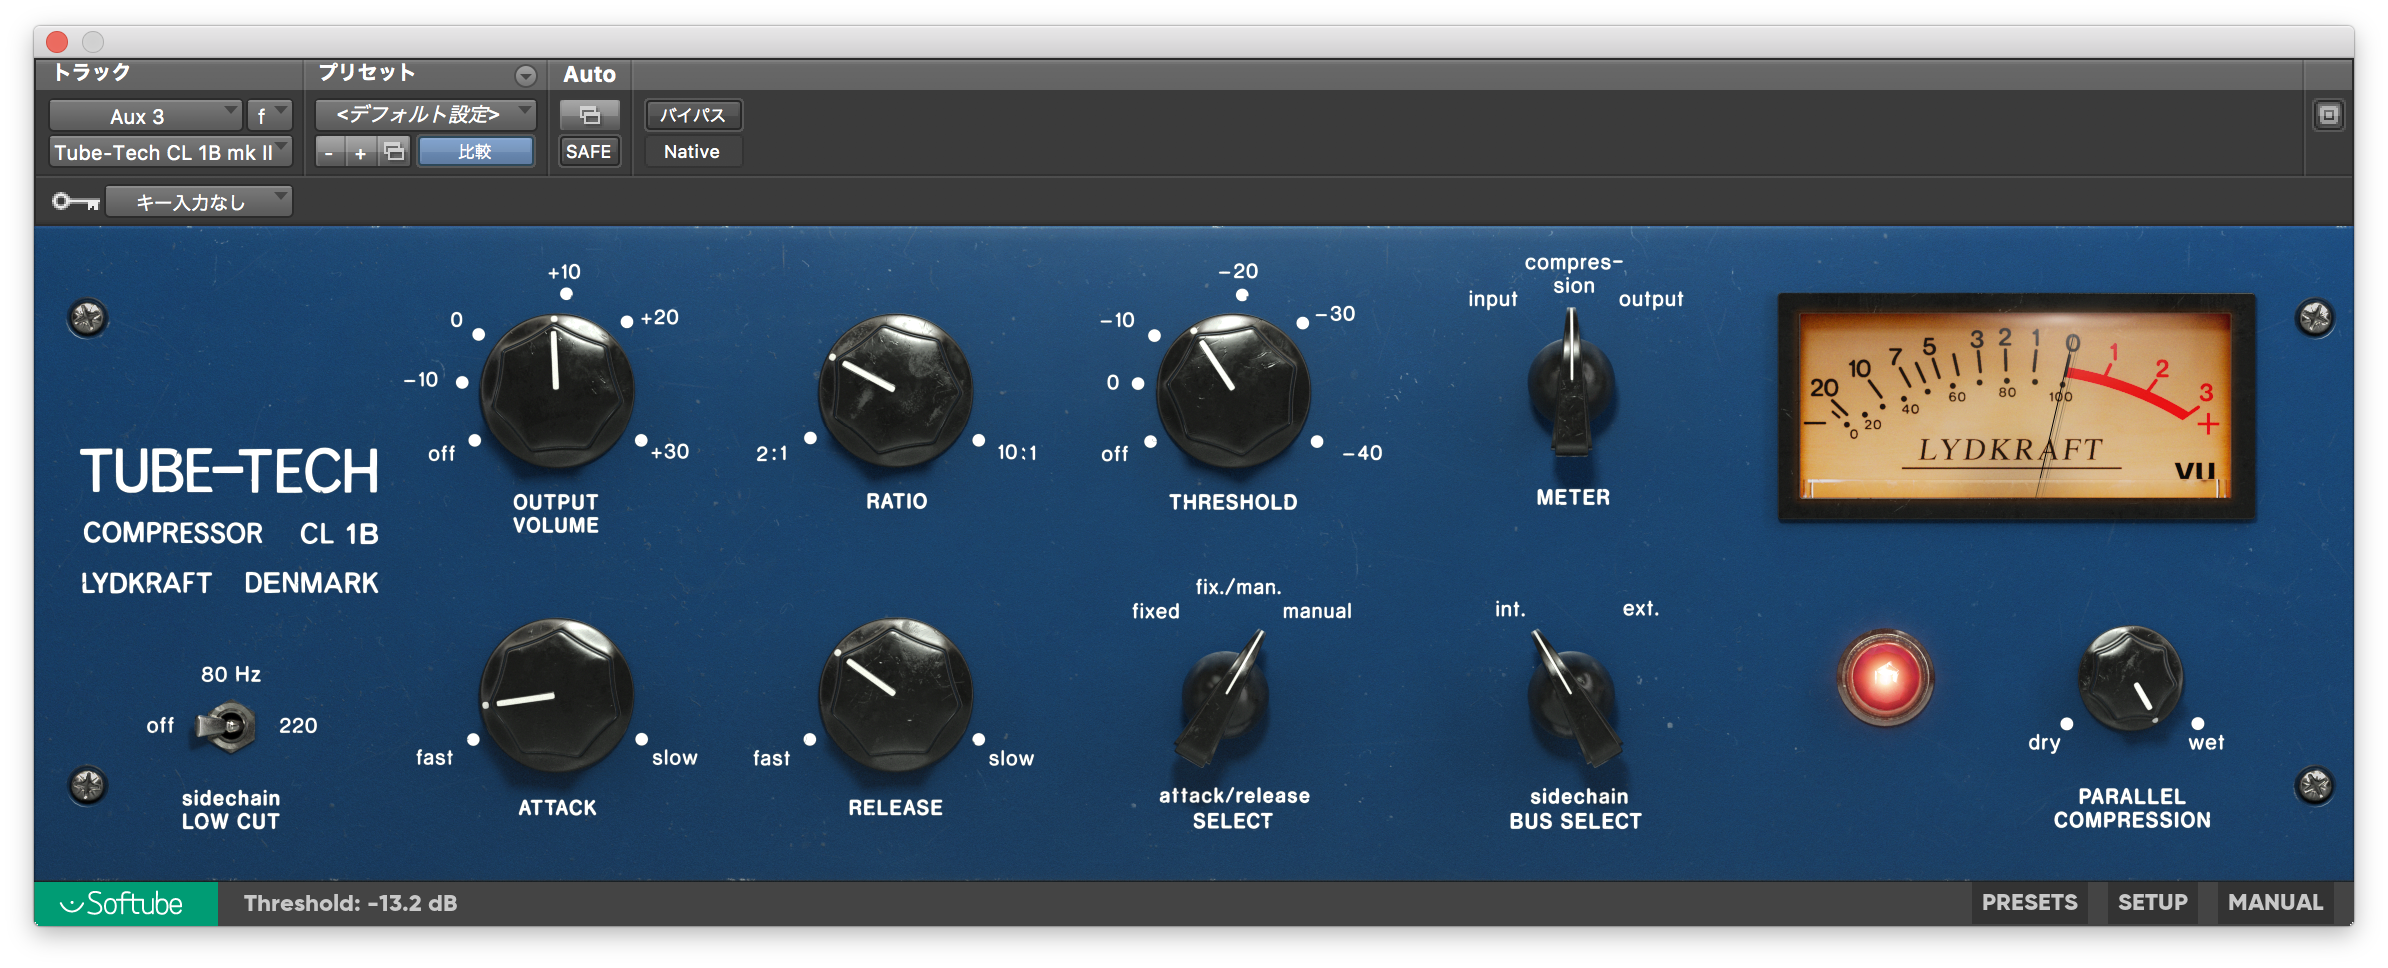Click the Threshold: -13.2 dB readout
The image size is (2388, 968).
coord(350,903)
